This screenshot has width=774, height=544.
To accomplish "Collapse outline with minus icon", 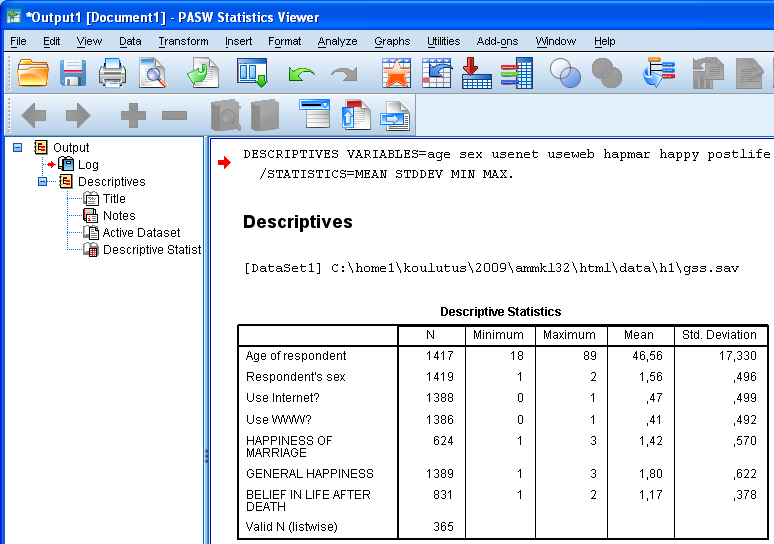I will [174, 116].
